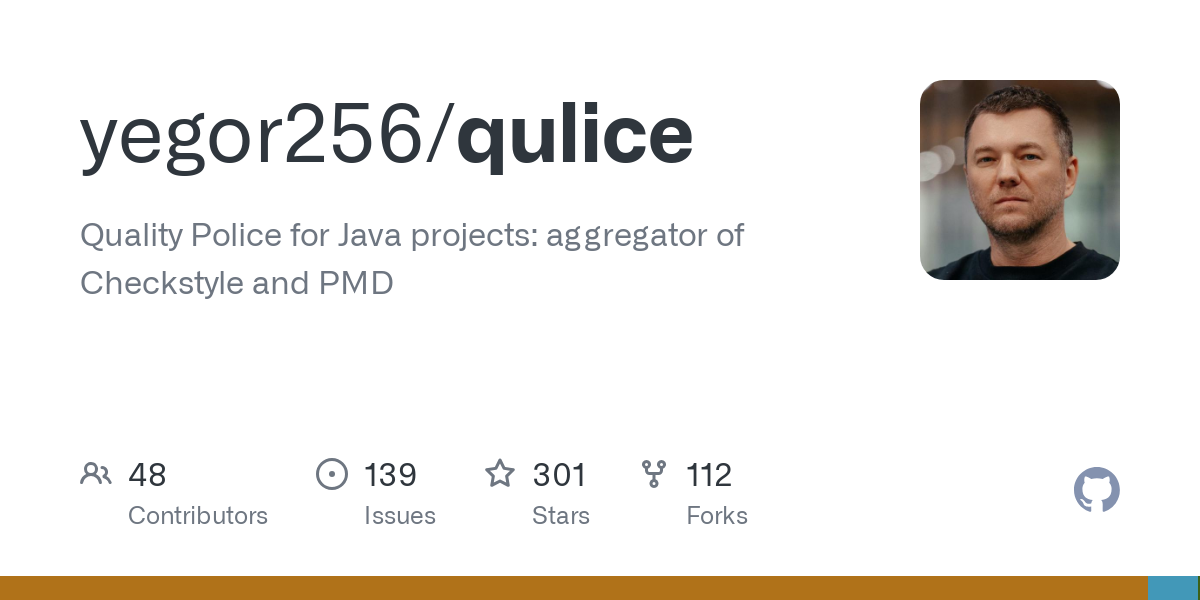Open the bold qulice repository name
Viewport: 1200px width, 600px height.
(575, 135)
